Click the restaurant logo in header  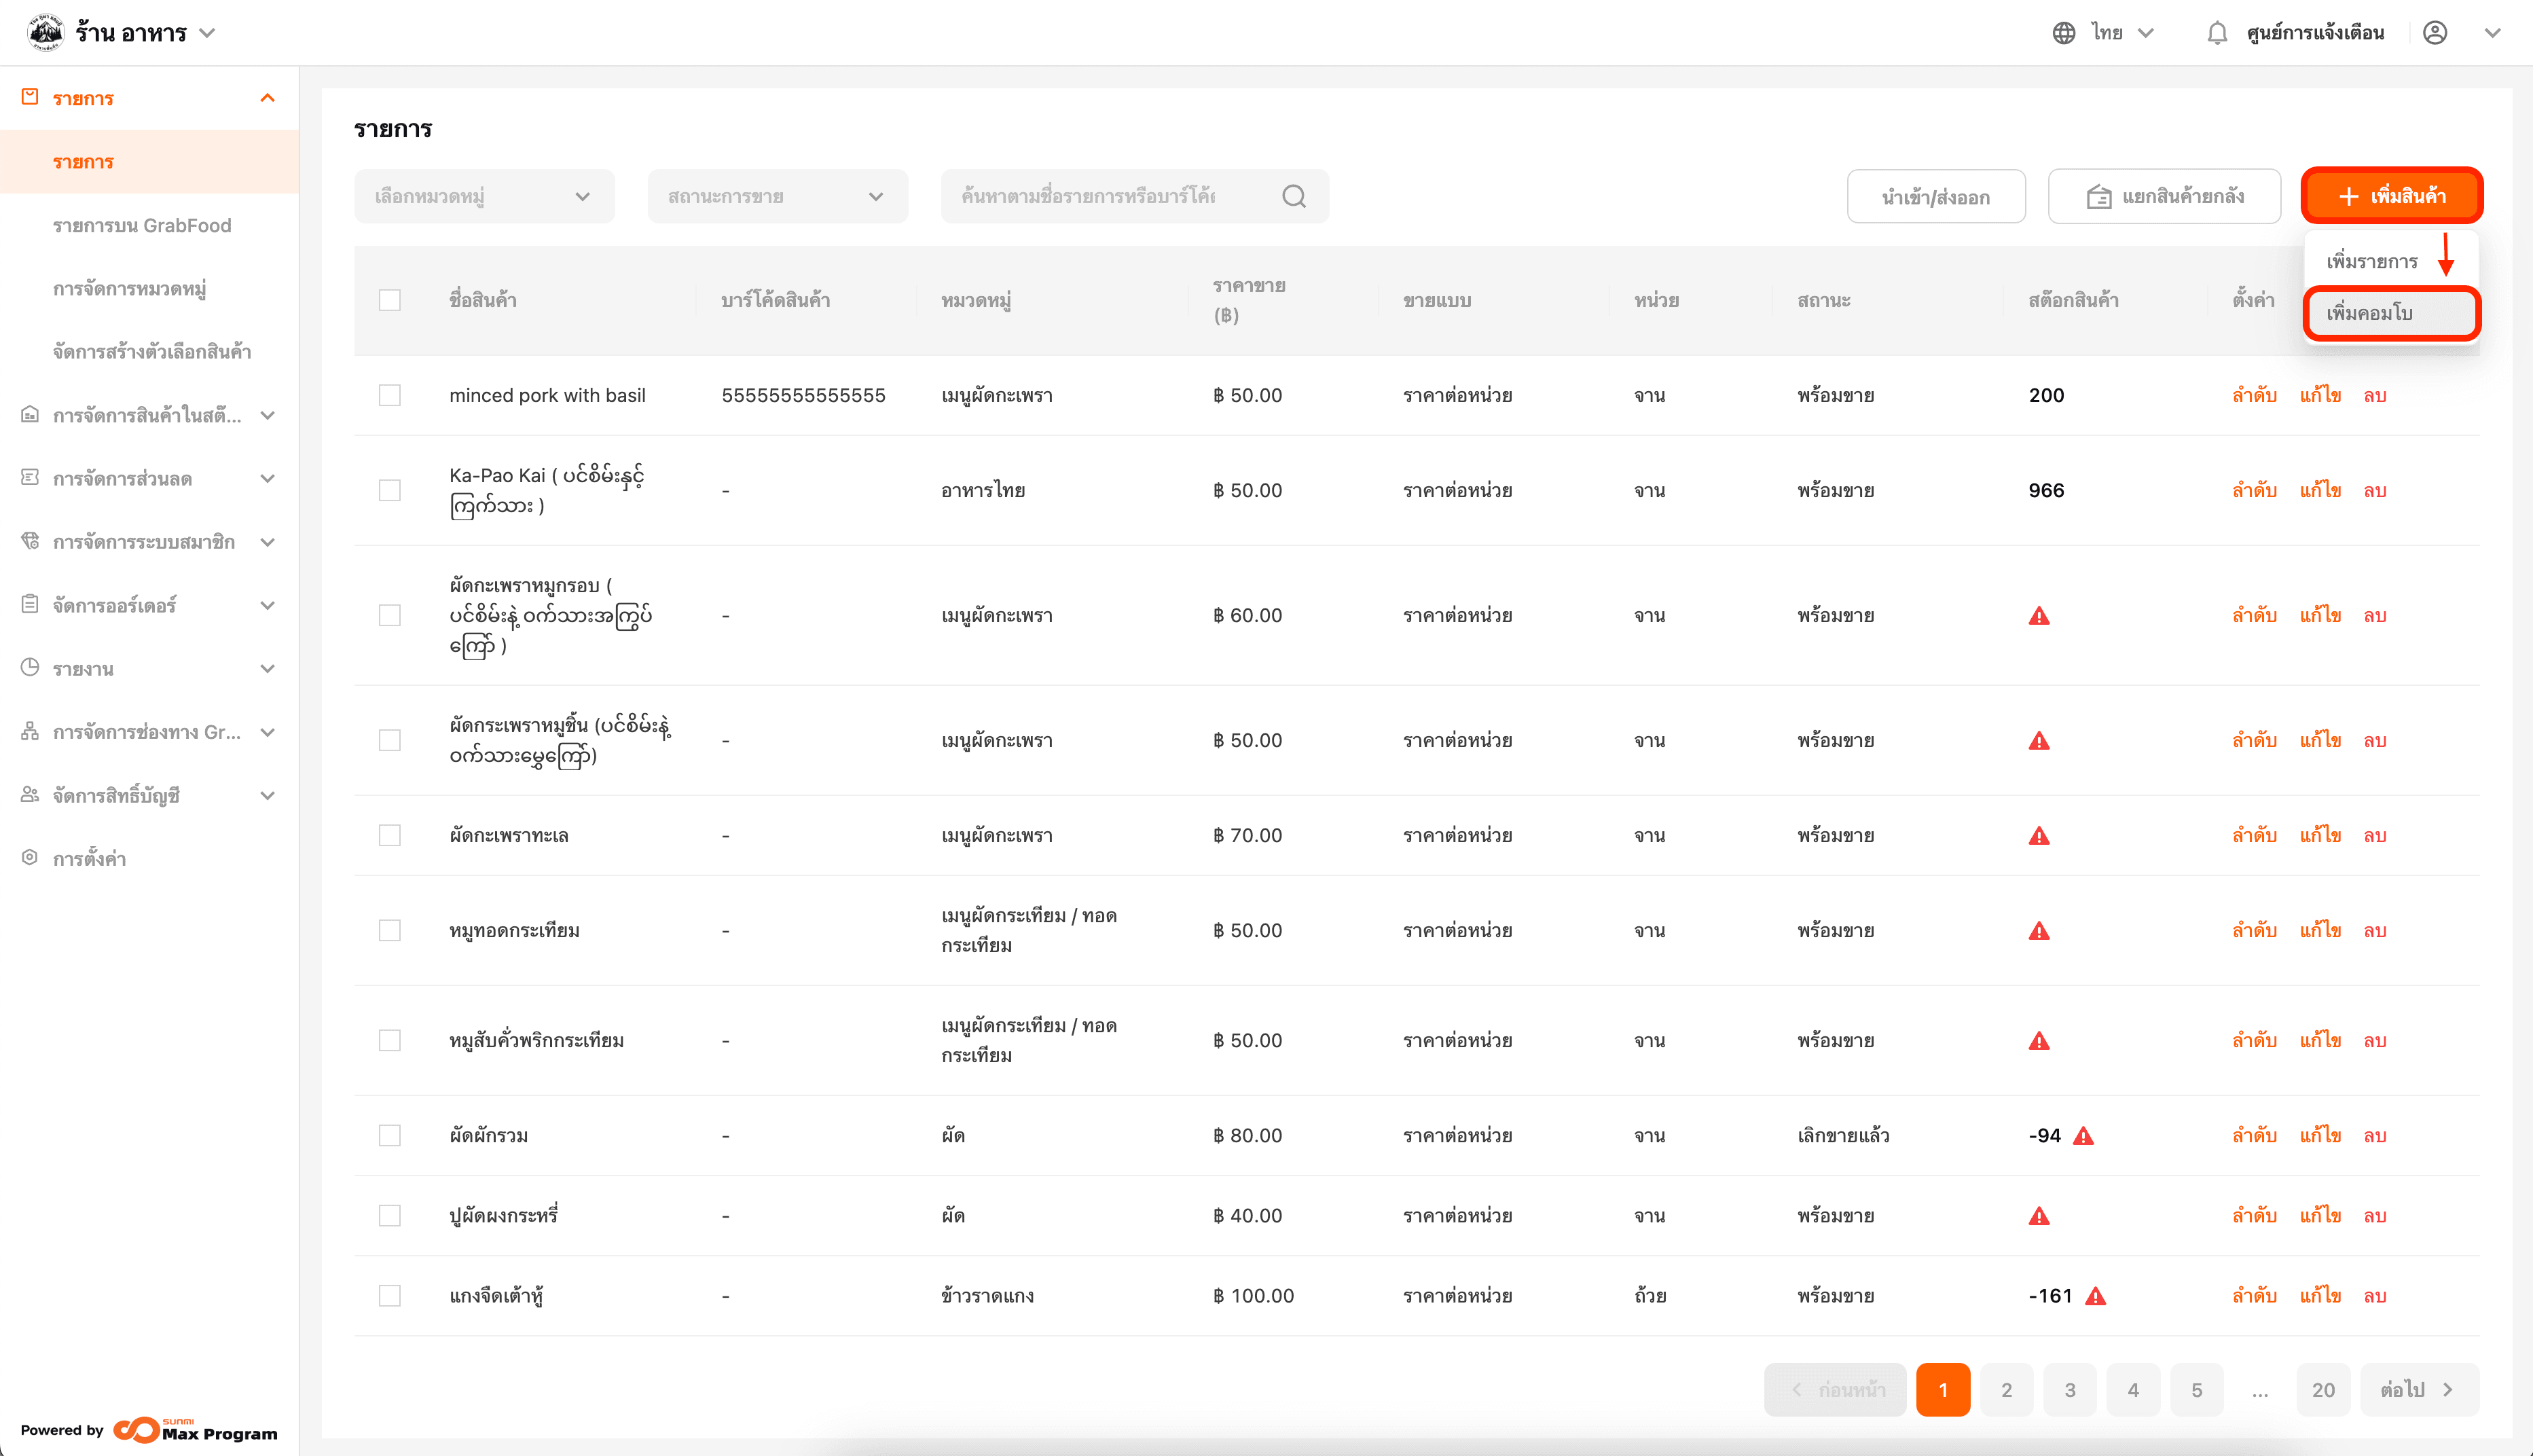click(45, 32)
